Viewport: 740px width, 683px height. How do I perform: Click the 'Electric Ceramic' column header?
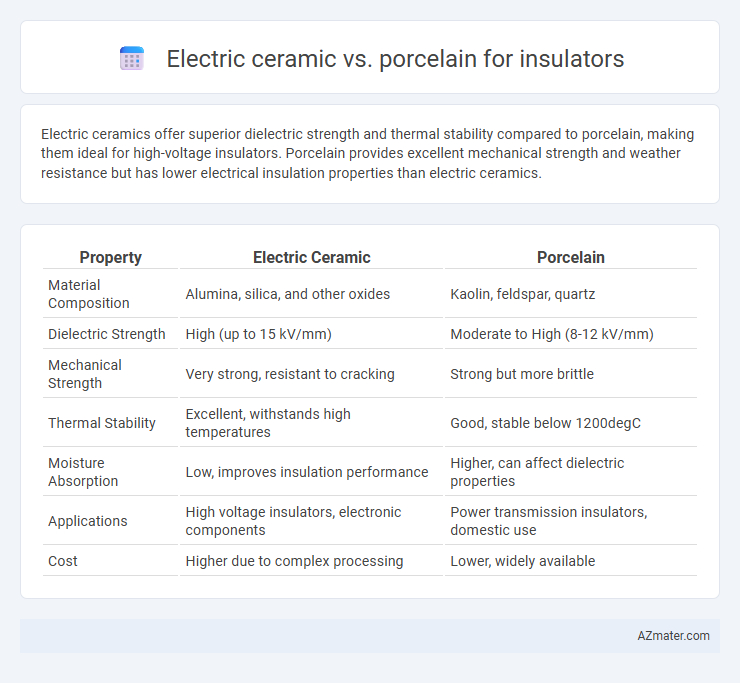coord(311,257)
